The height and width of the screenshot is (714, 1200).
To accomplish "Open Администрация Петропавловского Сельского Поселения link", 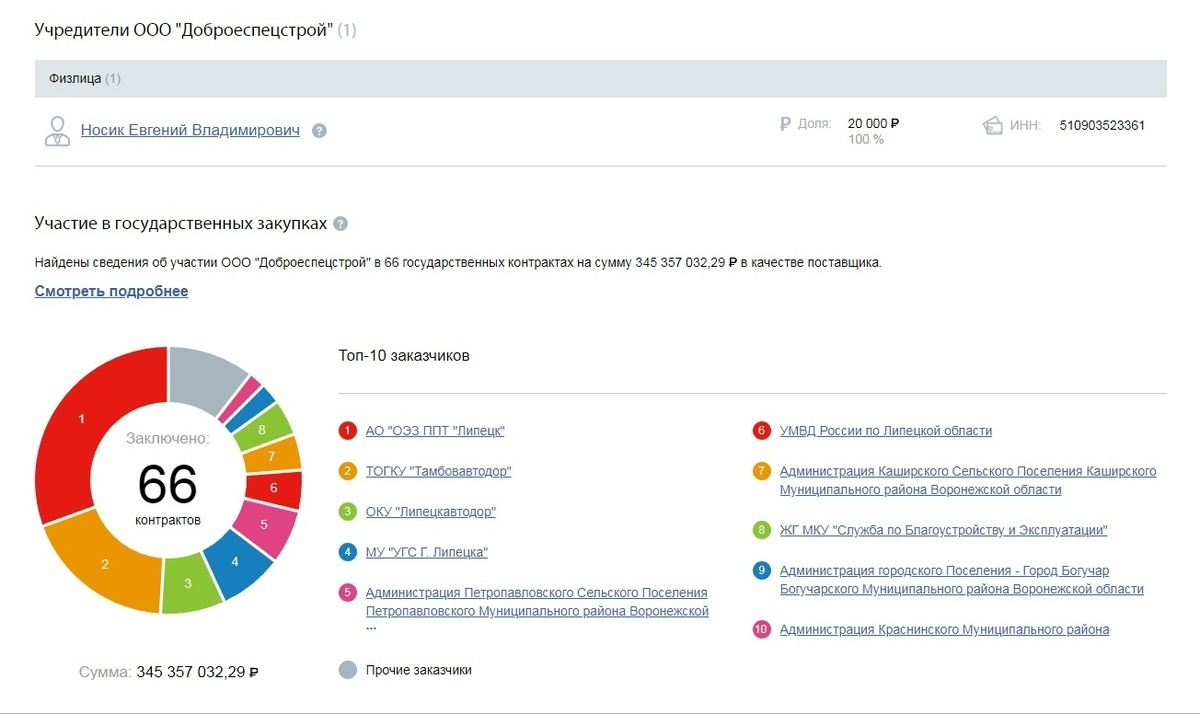I will point(537,602).
